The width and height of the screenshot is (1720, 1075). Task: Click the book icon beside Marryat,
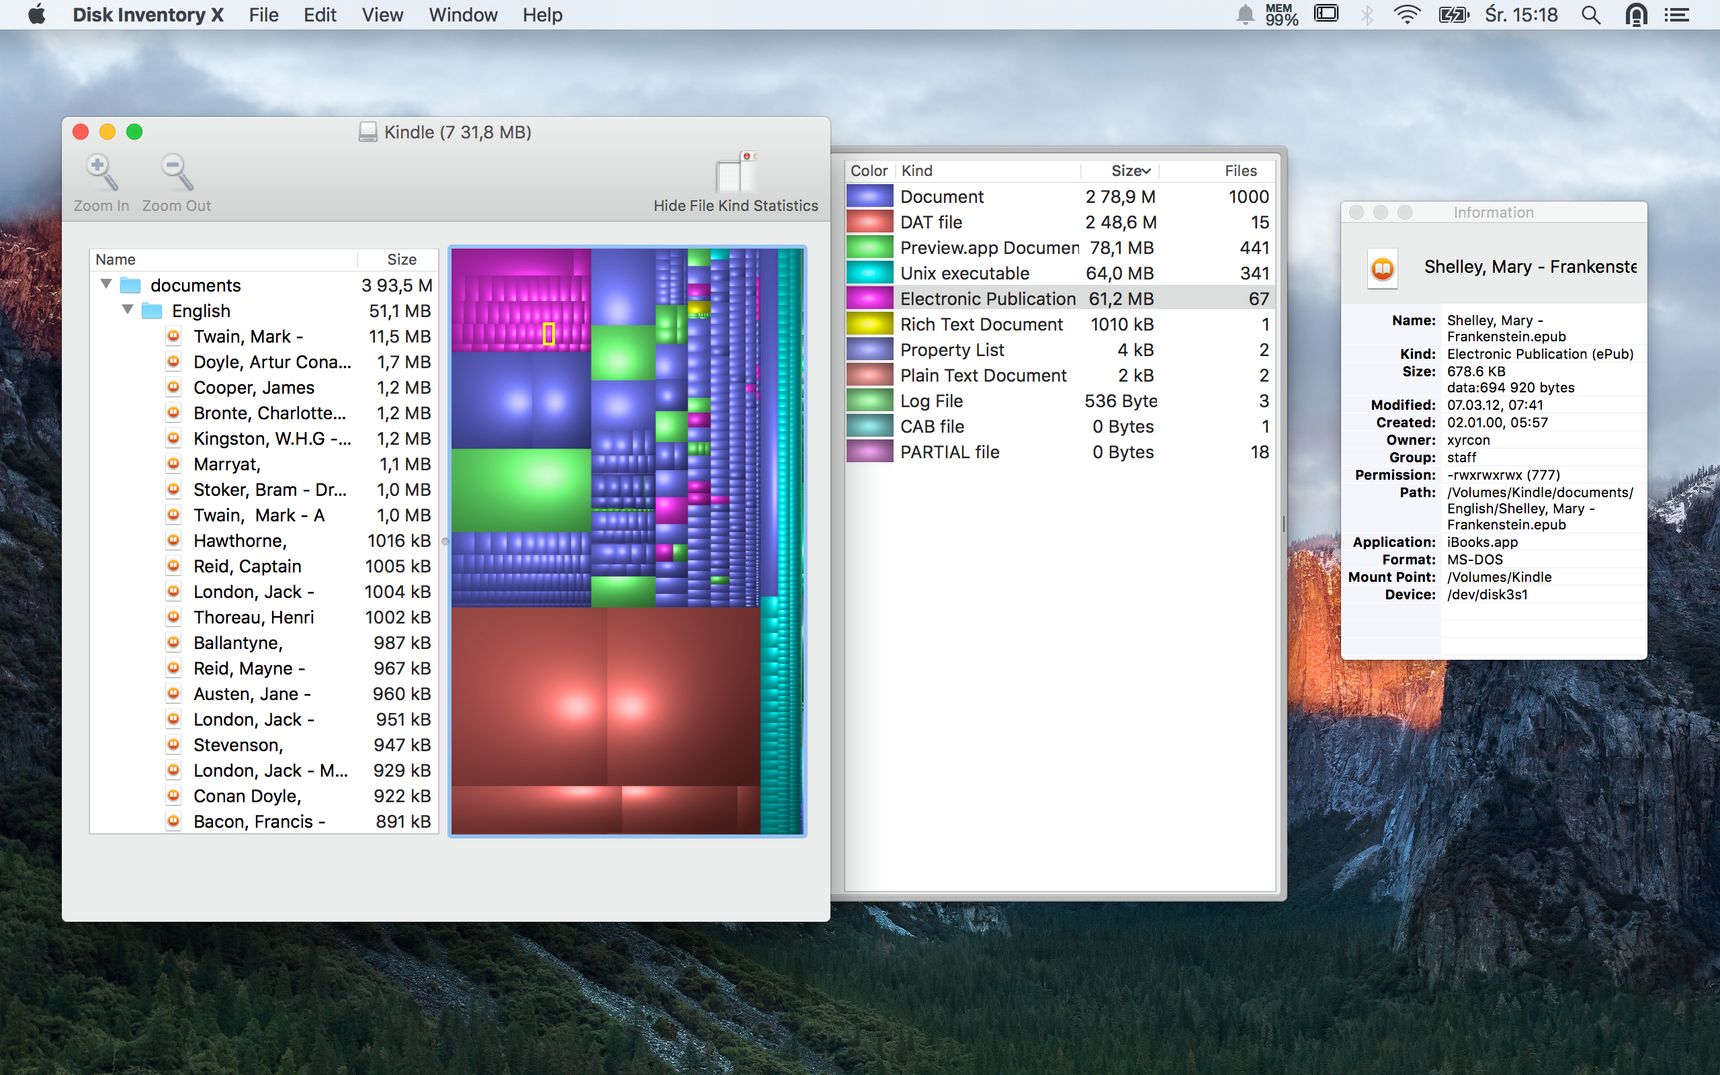(173, 464)
